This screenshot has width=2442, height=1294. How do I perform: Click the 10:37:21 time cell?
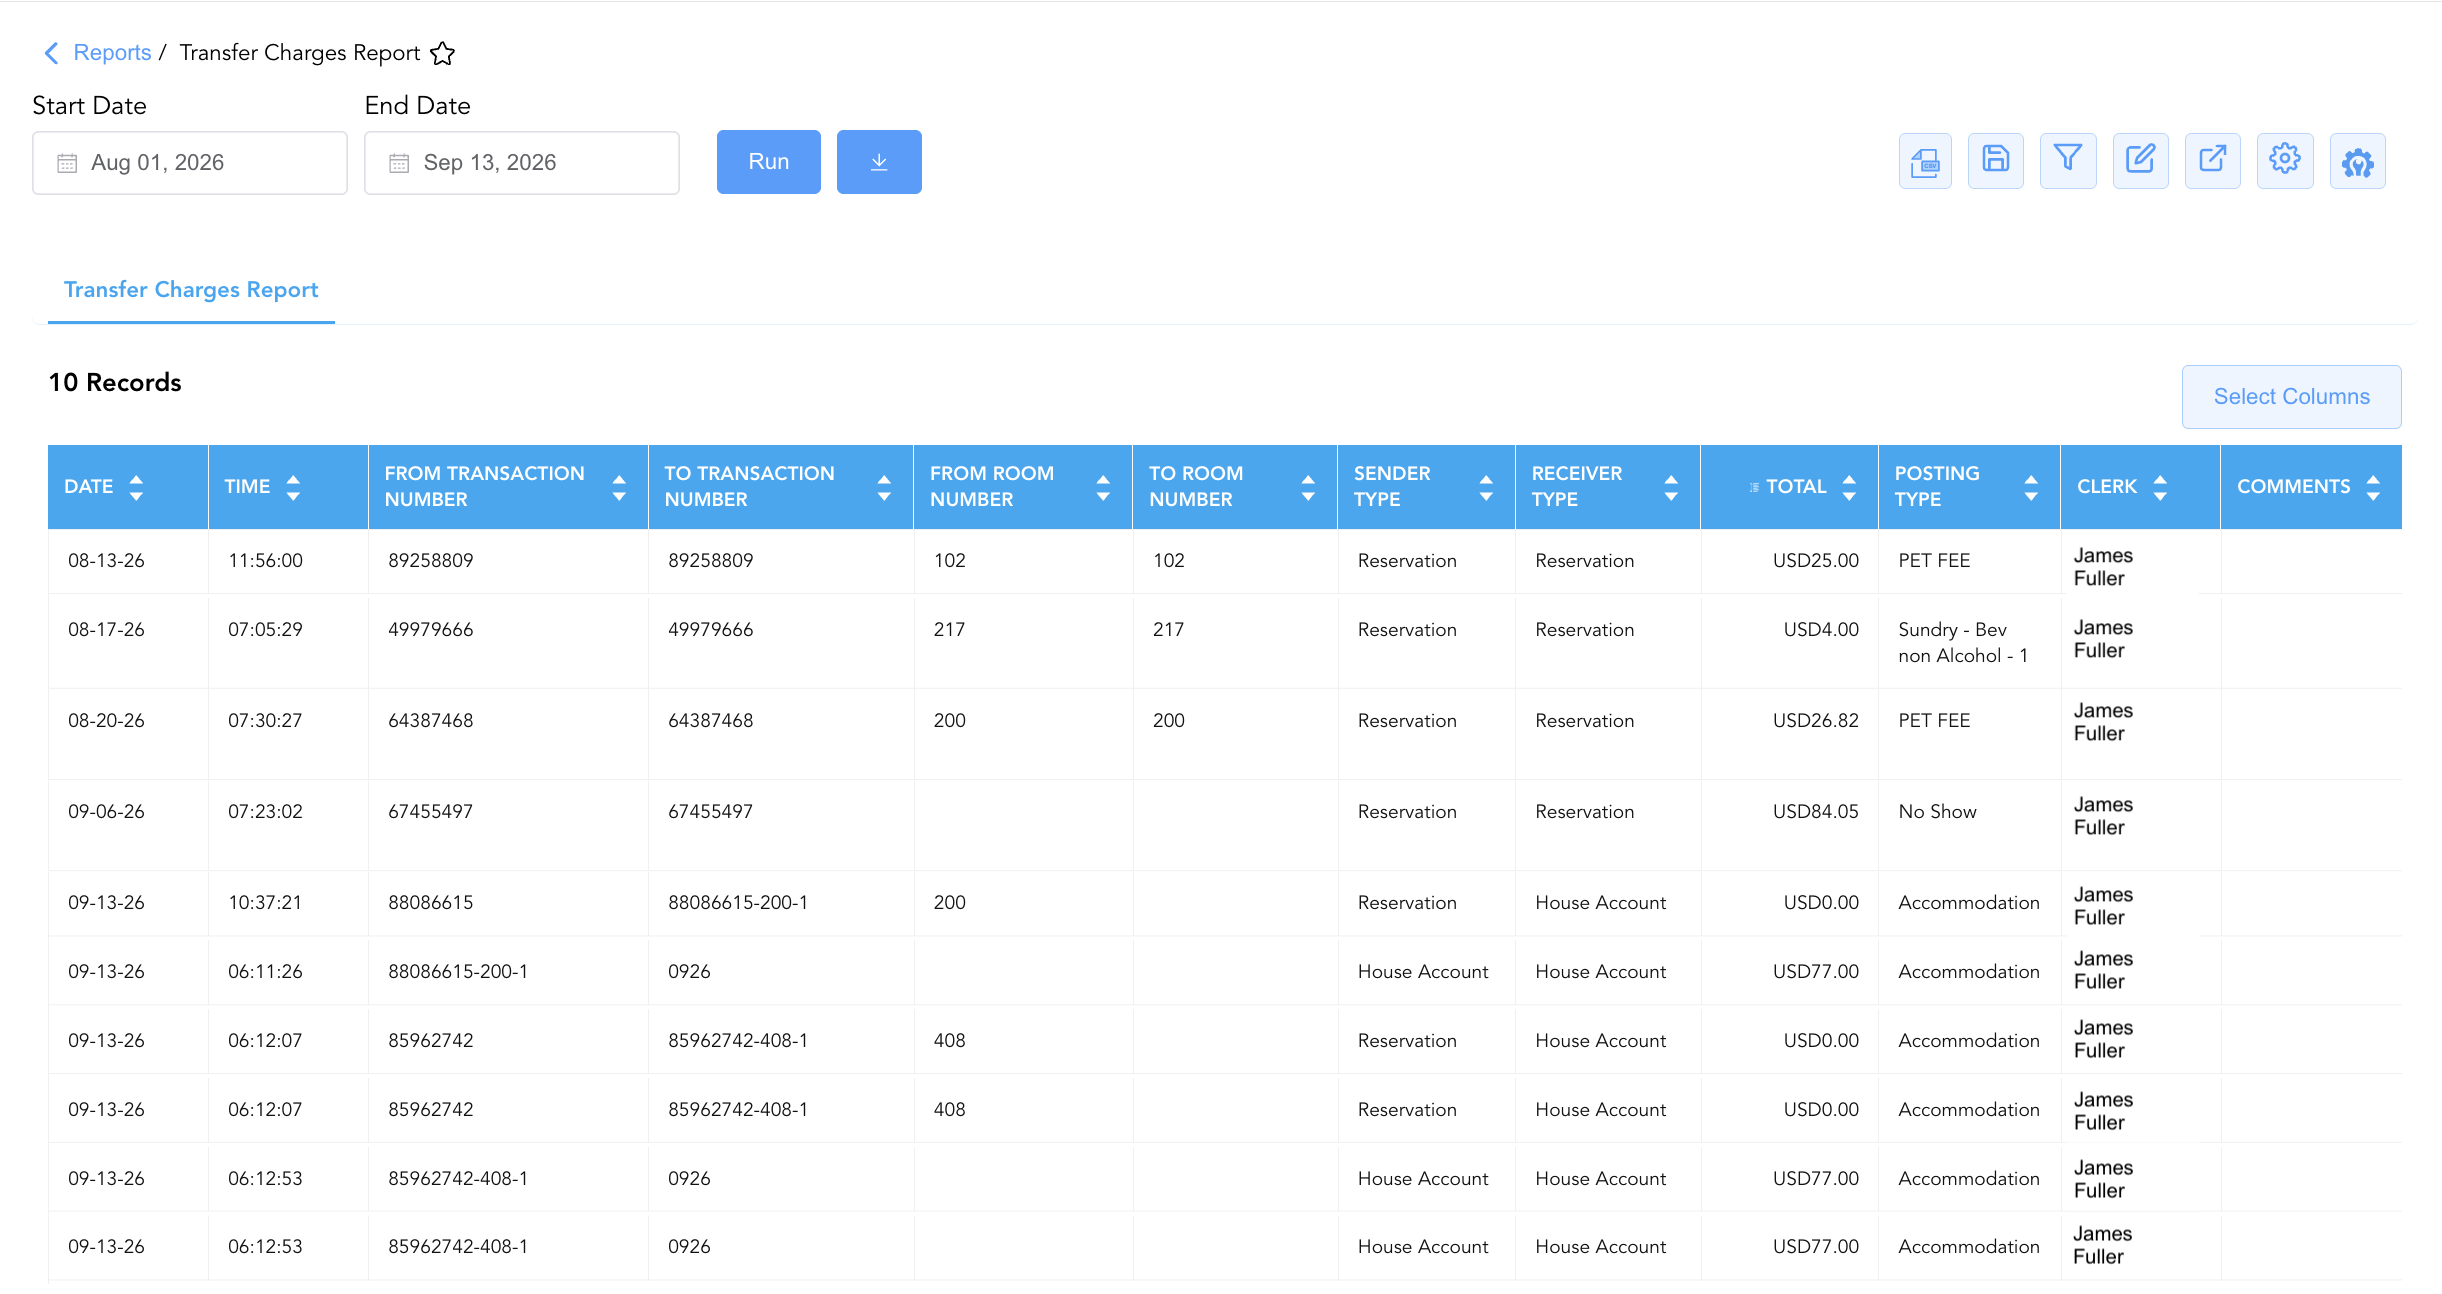(265, 903)
